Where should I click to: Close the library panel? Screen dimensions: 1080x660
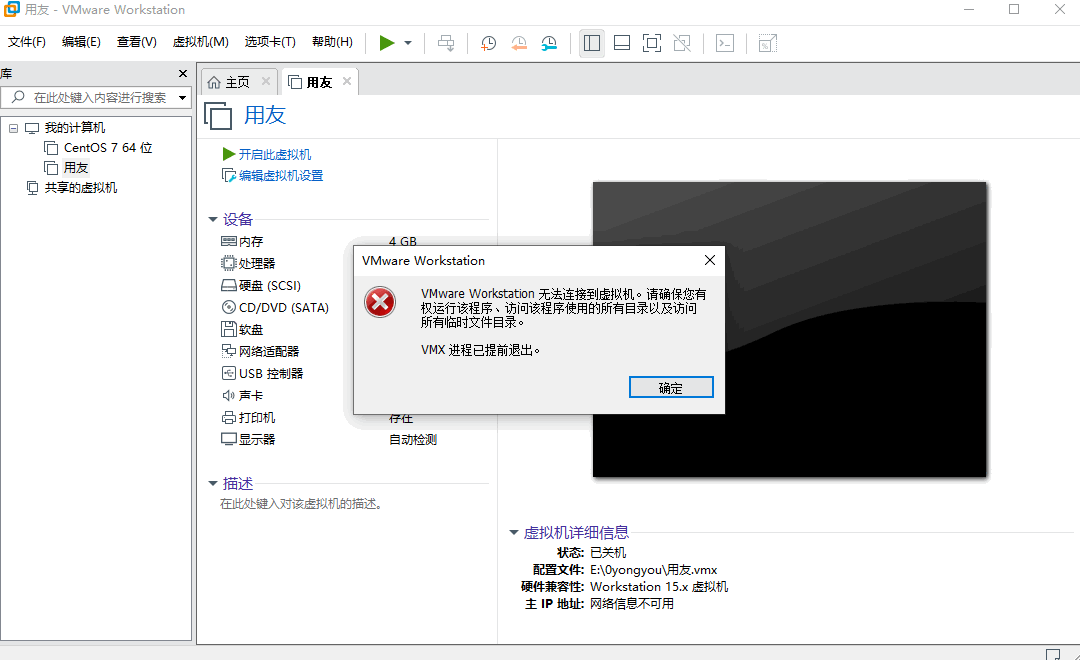tap(183, 73)
